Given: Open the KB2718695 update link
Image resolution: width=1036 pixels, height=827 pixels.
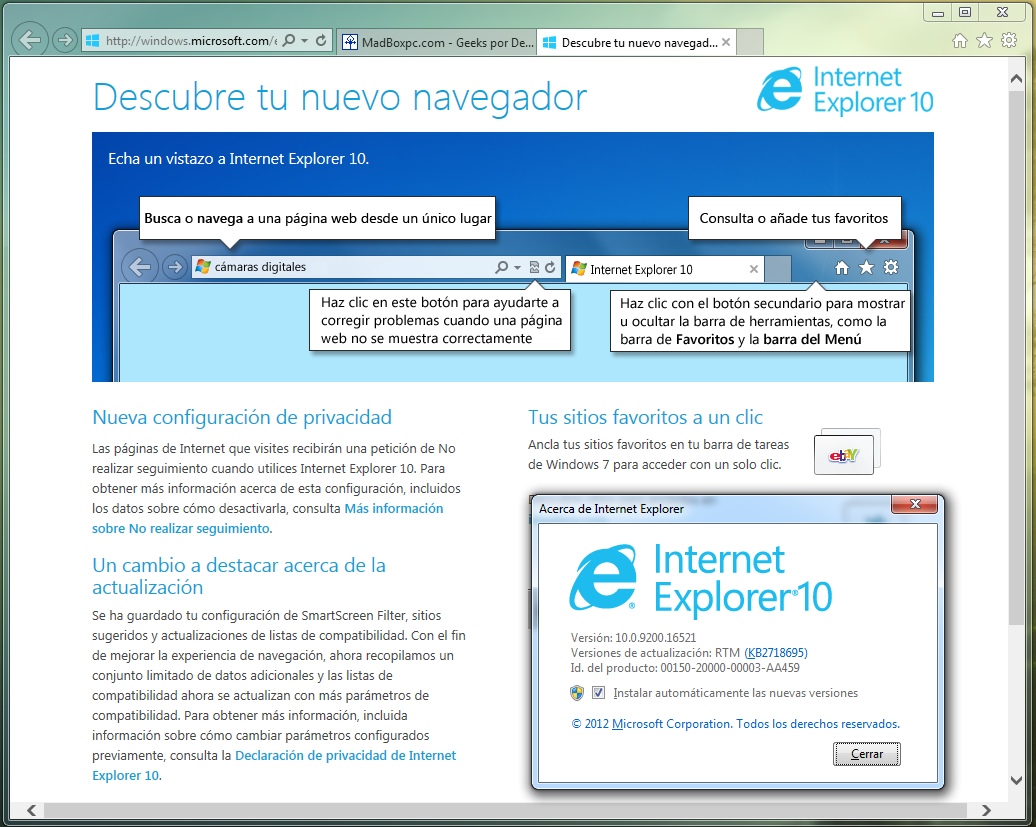Looking at the screenshot, I should [x=776, y=653].
